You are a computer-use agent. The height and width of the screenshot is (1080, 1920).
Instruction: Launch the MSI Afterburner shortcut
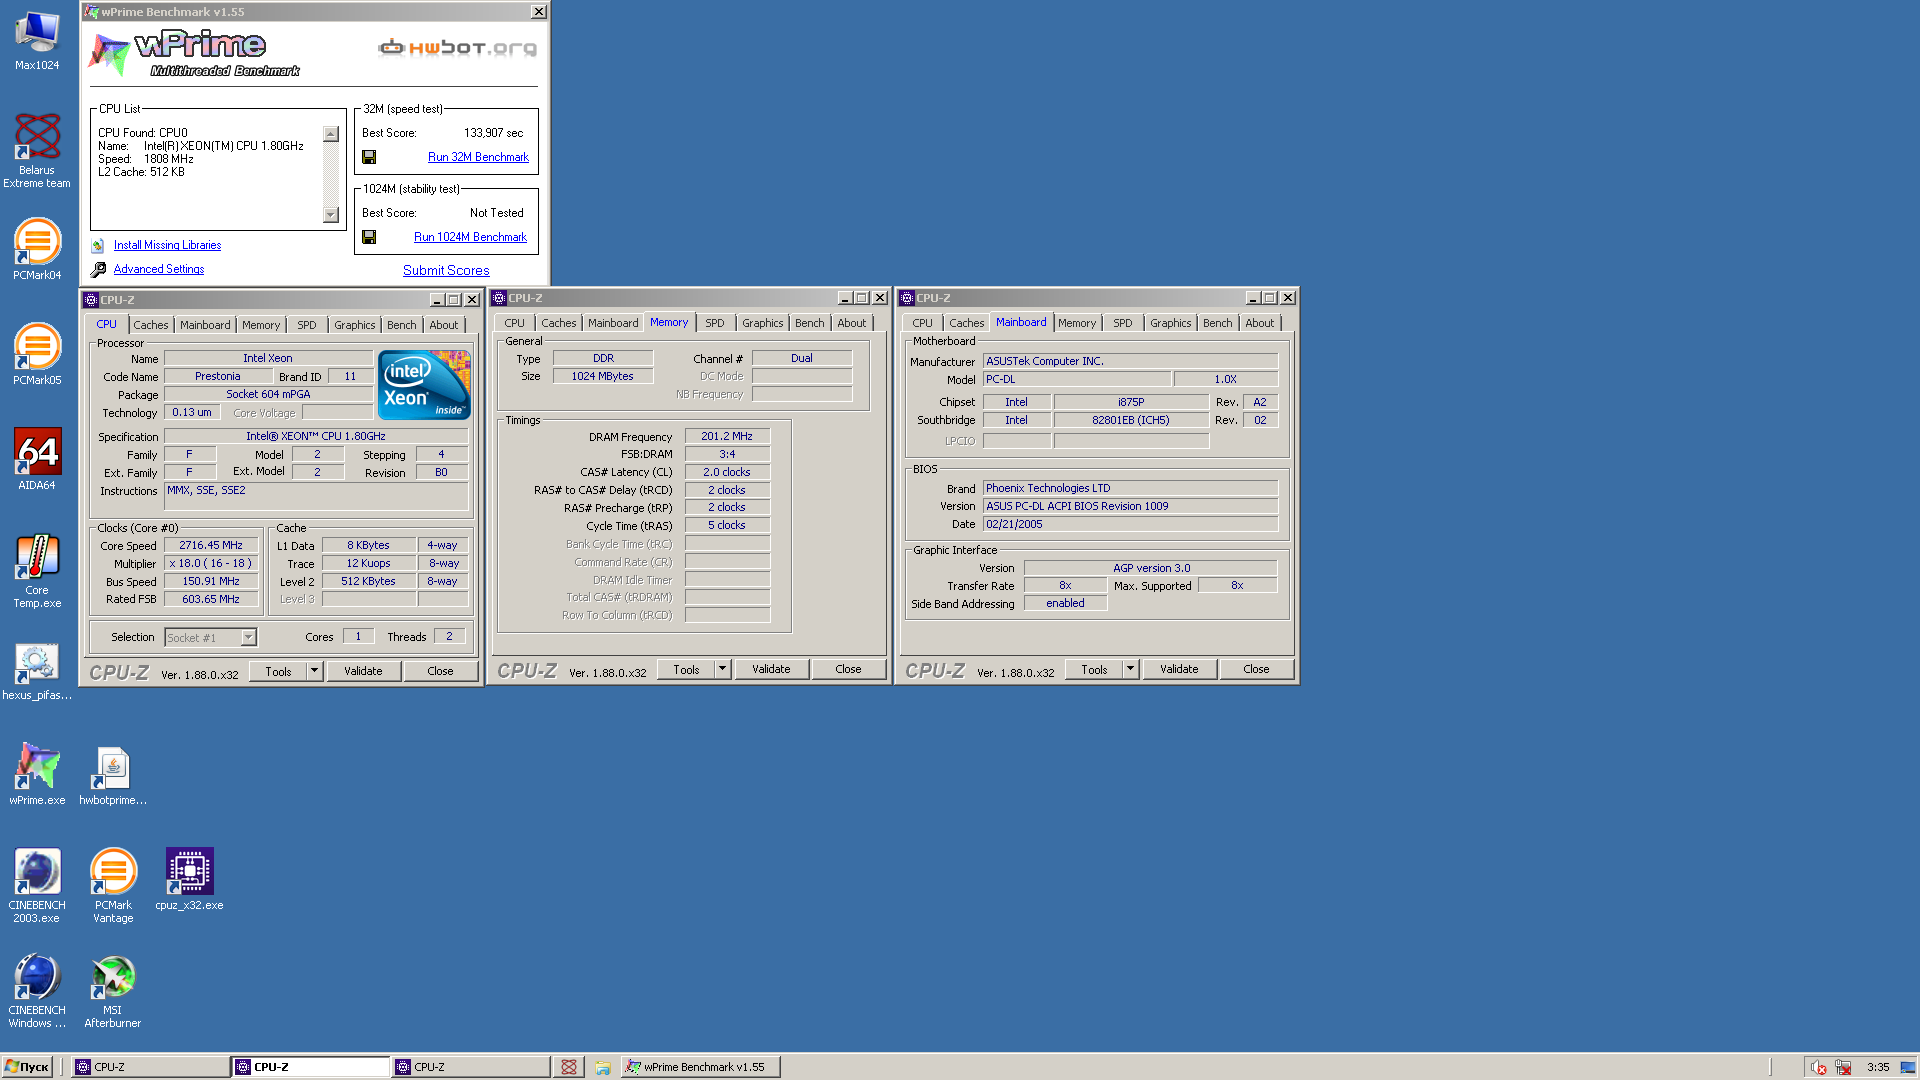tap(113, 990)
